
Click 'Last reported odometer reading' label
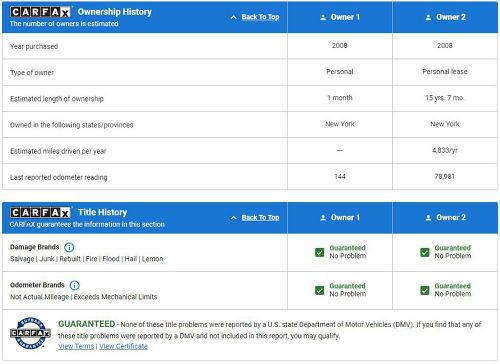[x=59, y=177]
